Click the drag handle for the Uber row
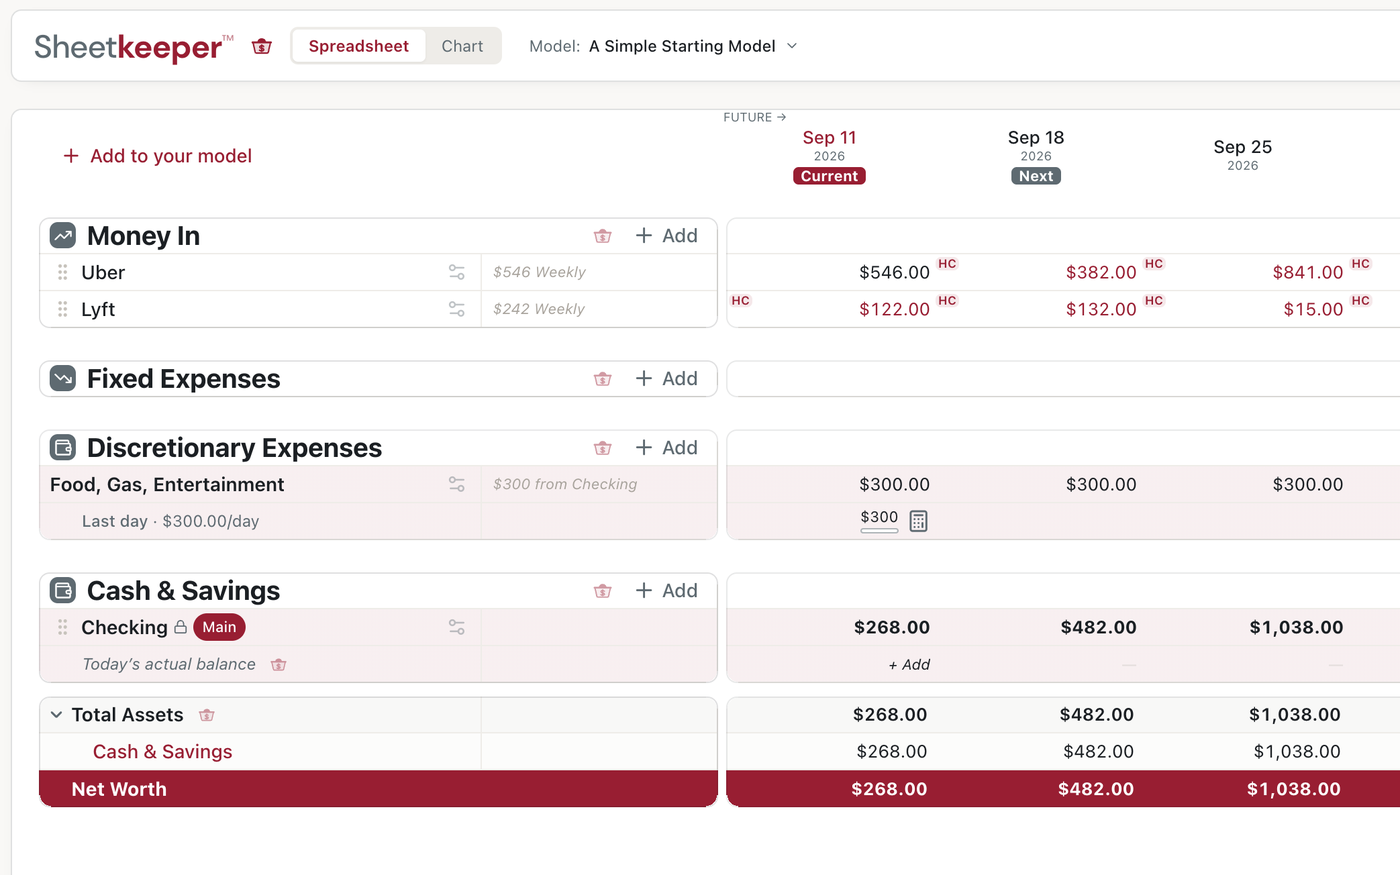 point(62,272)
